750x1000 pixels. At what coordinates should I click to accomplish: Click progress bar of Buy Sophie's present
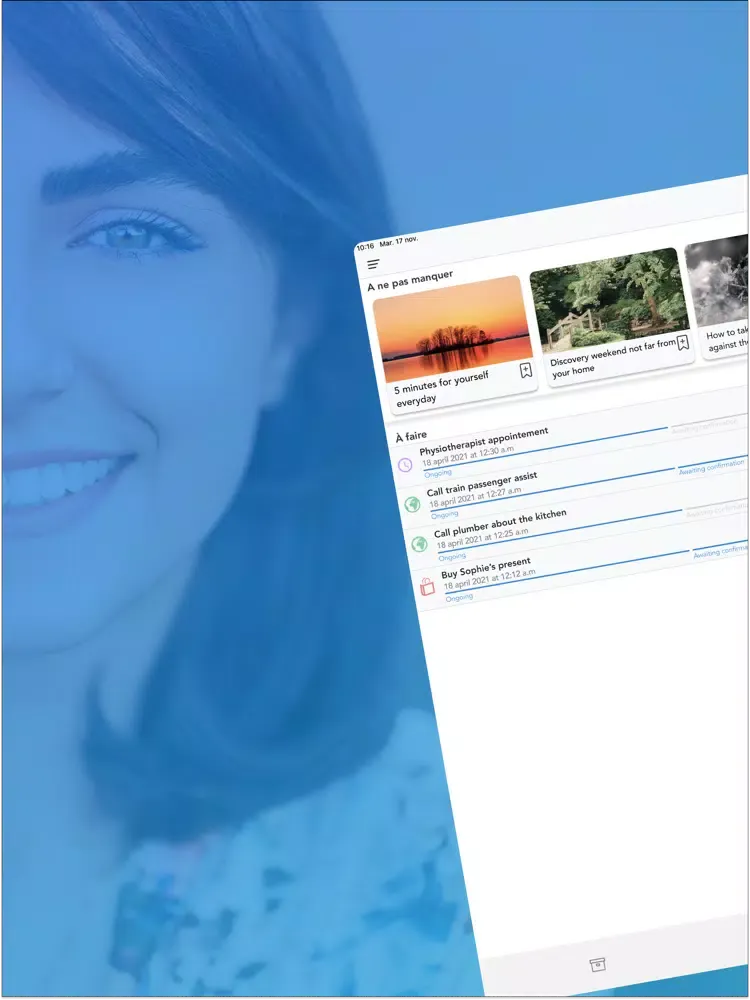[x=567, y=572]
